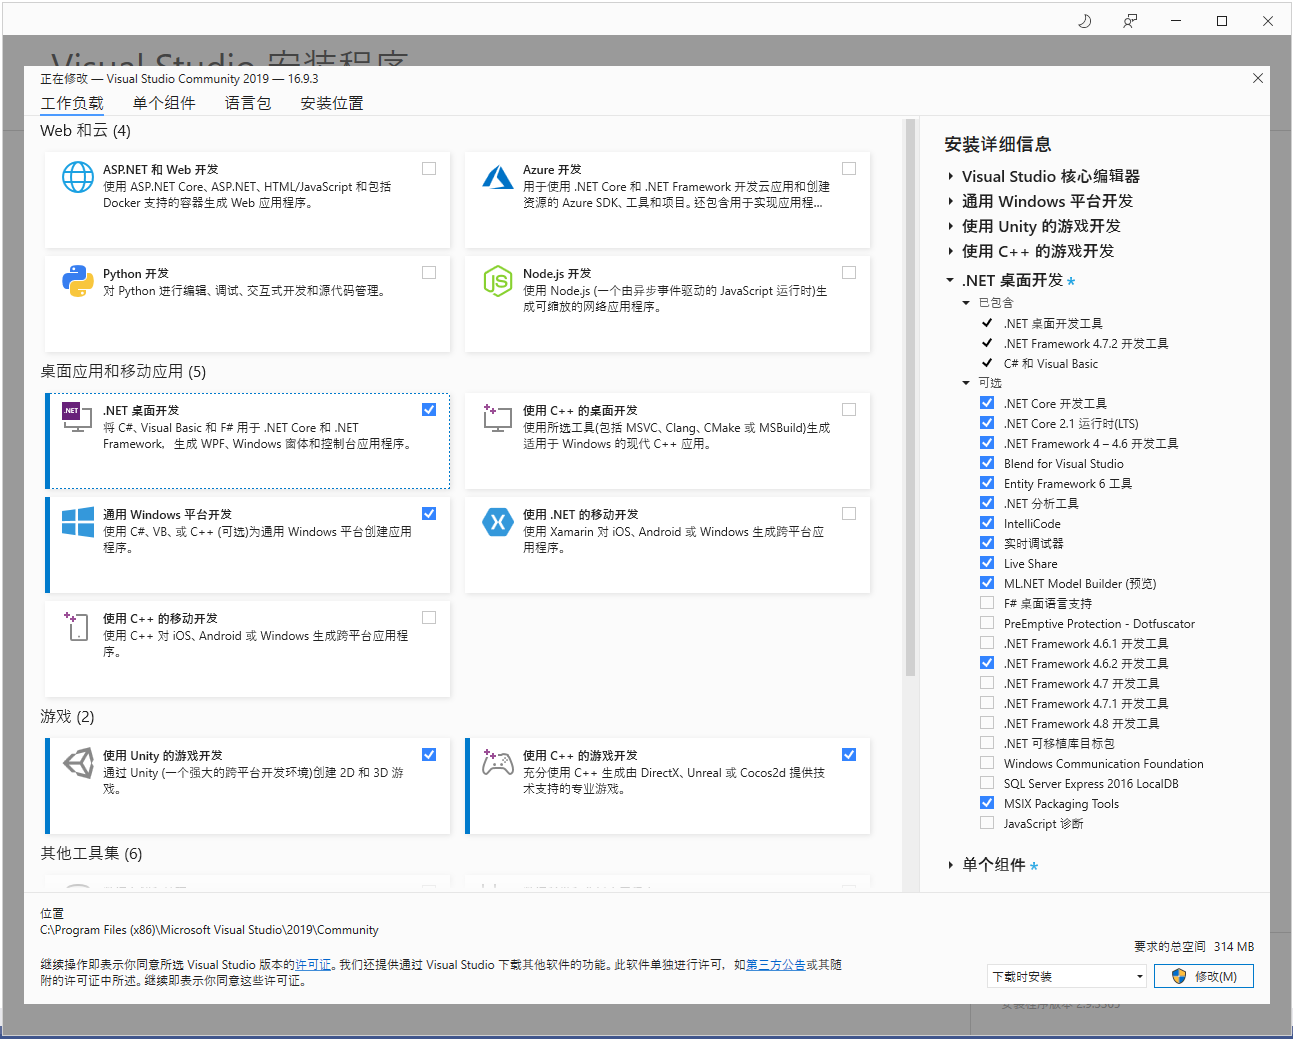Expand 使用 Unity 的游戏开发 details
Image resolution: width=1293 pixels, height=1039 pixels.
click(951, 227)
